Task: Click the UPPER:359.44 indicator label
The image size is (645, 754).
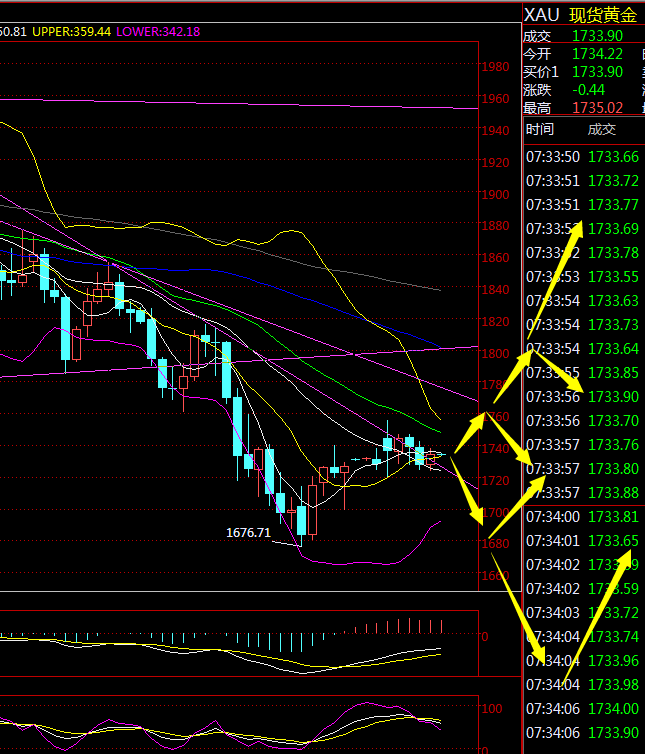Action: point(71,32)
